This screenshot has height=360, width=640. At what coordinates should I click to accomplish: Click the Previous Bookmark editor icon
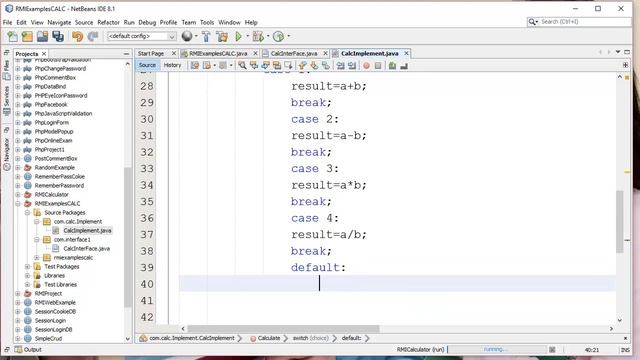[x=302, y=65]
